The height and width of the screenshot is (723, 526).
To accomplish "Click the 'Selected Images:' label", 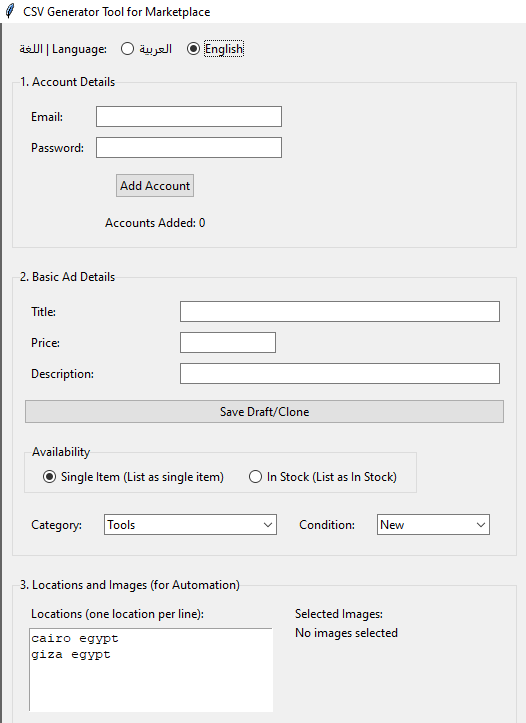I will click(339, 614).
